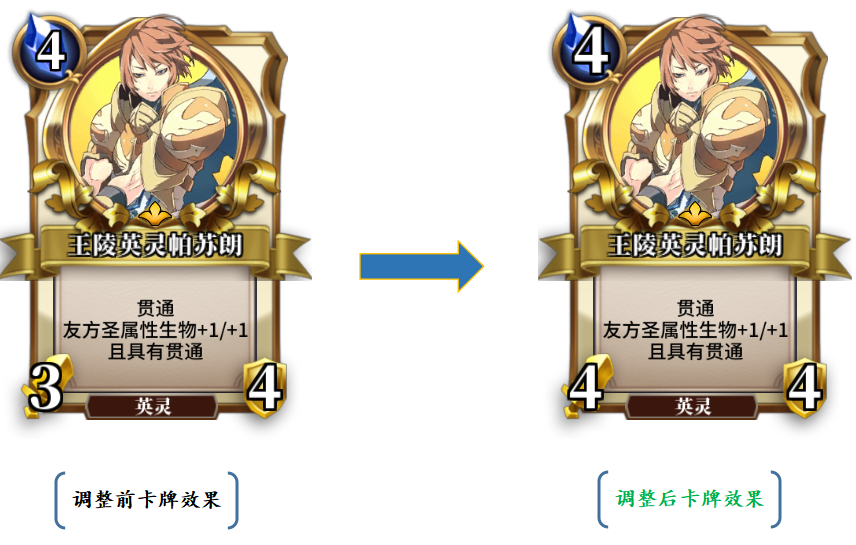The height and width of the screenshot is (545, 856).
Task: Click 贯通 keyword on the right card
Action: 696,308
